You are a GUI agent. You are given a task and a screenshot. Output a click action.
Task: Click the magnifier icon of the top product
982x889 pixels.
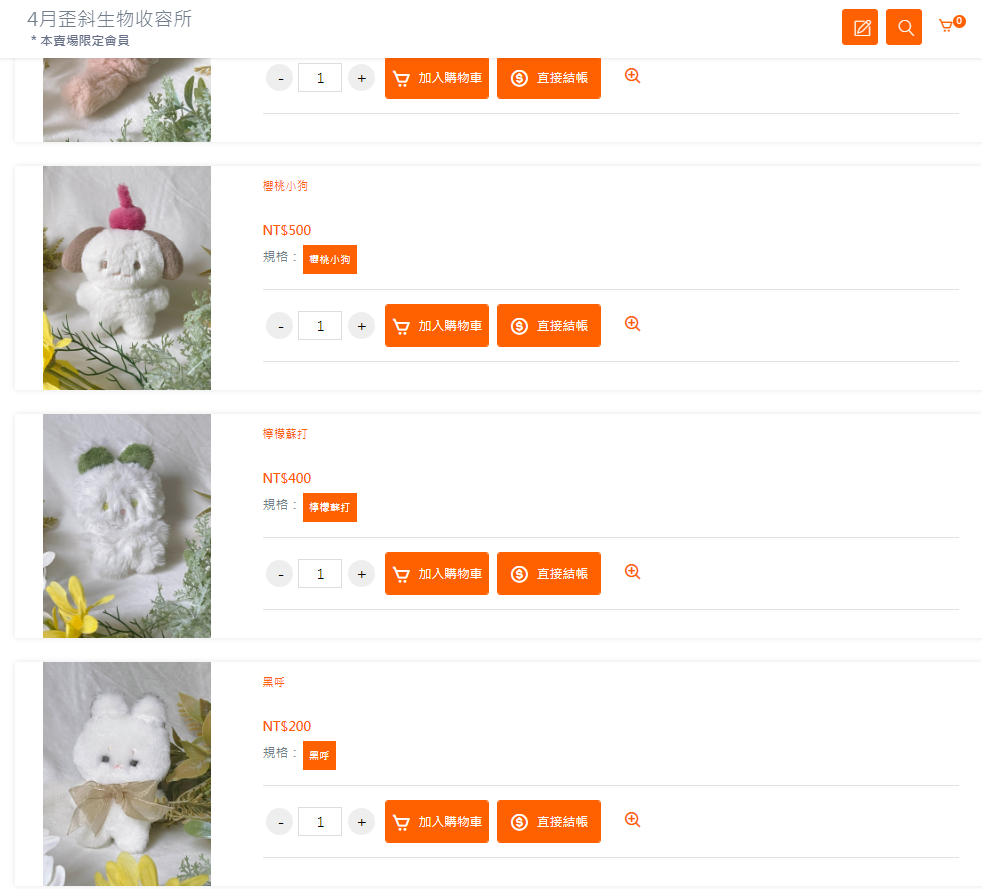(633, 76)
